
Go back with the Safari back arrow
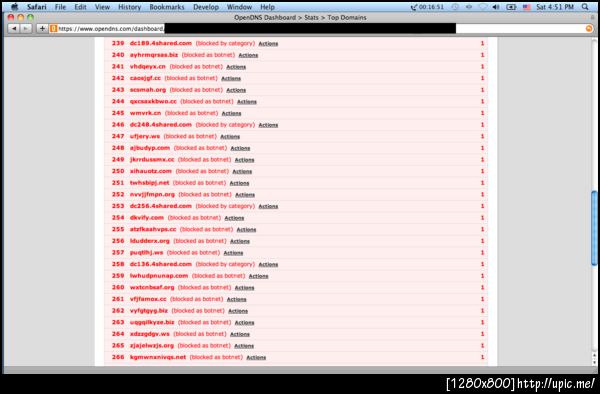[x=14, y=28]
